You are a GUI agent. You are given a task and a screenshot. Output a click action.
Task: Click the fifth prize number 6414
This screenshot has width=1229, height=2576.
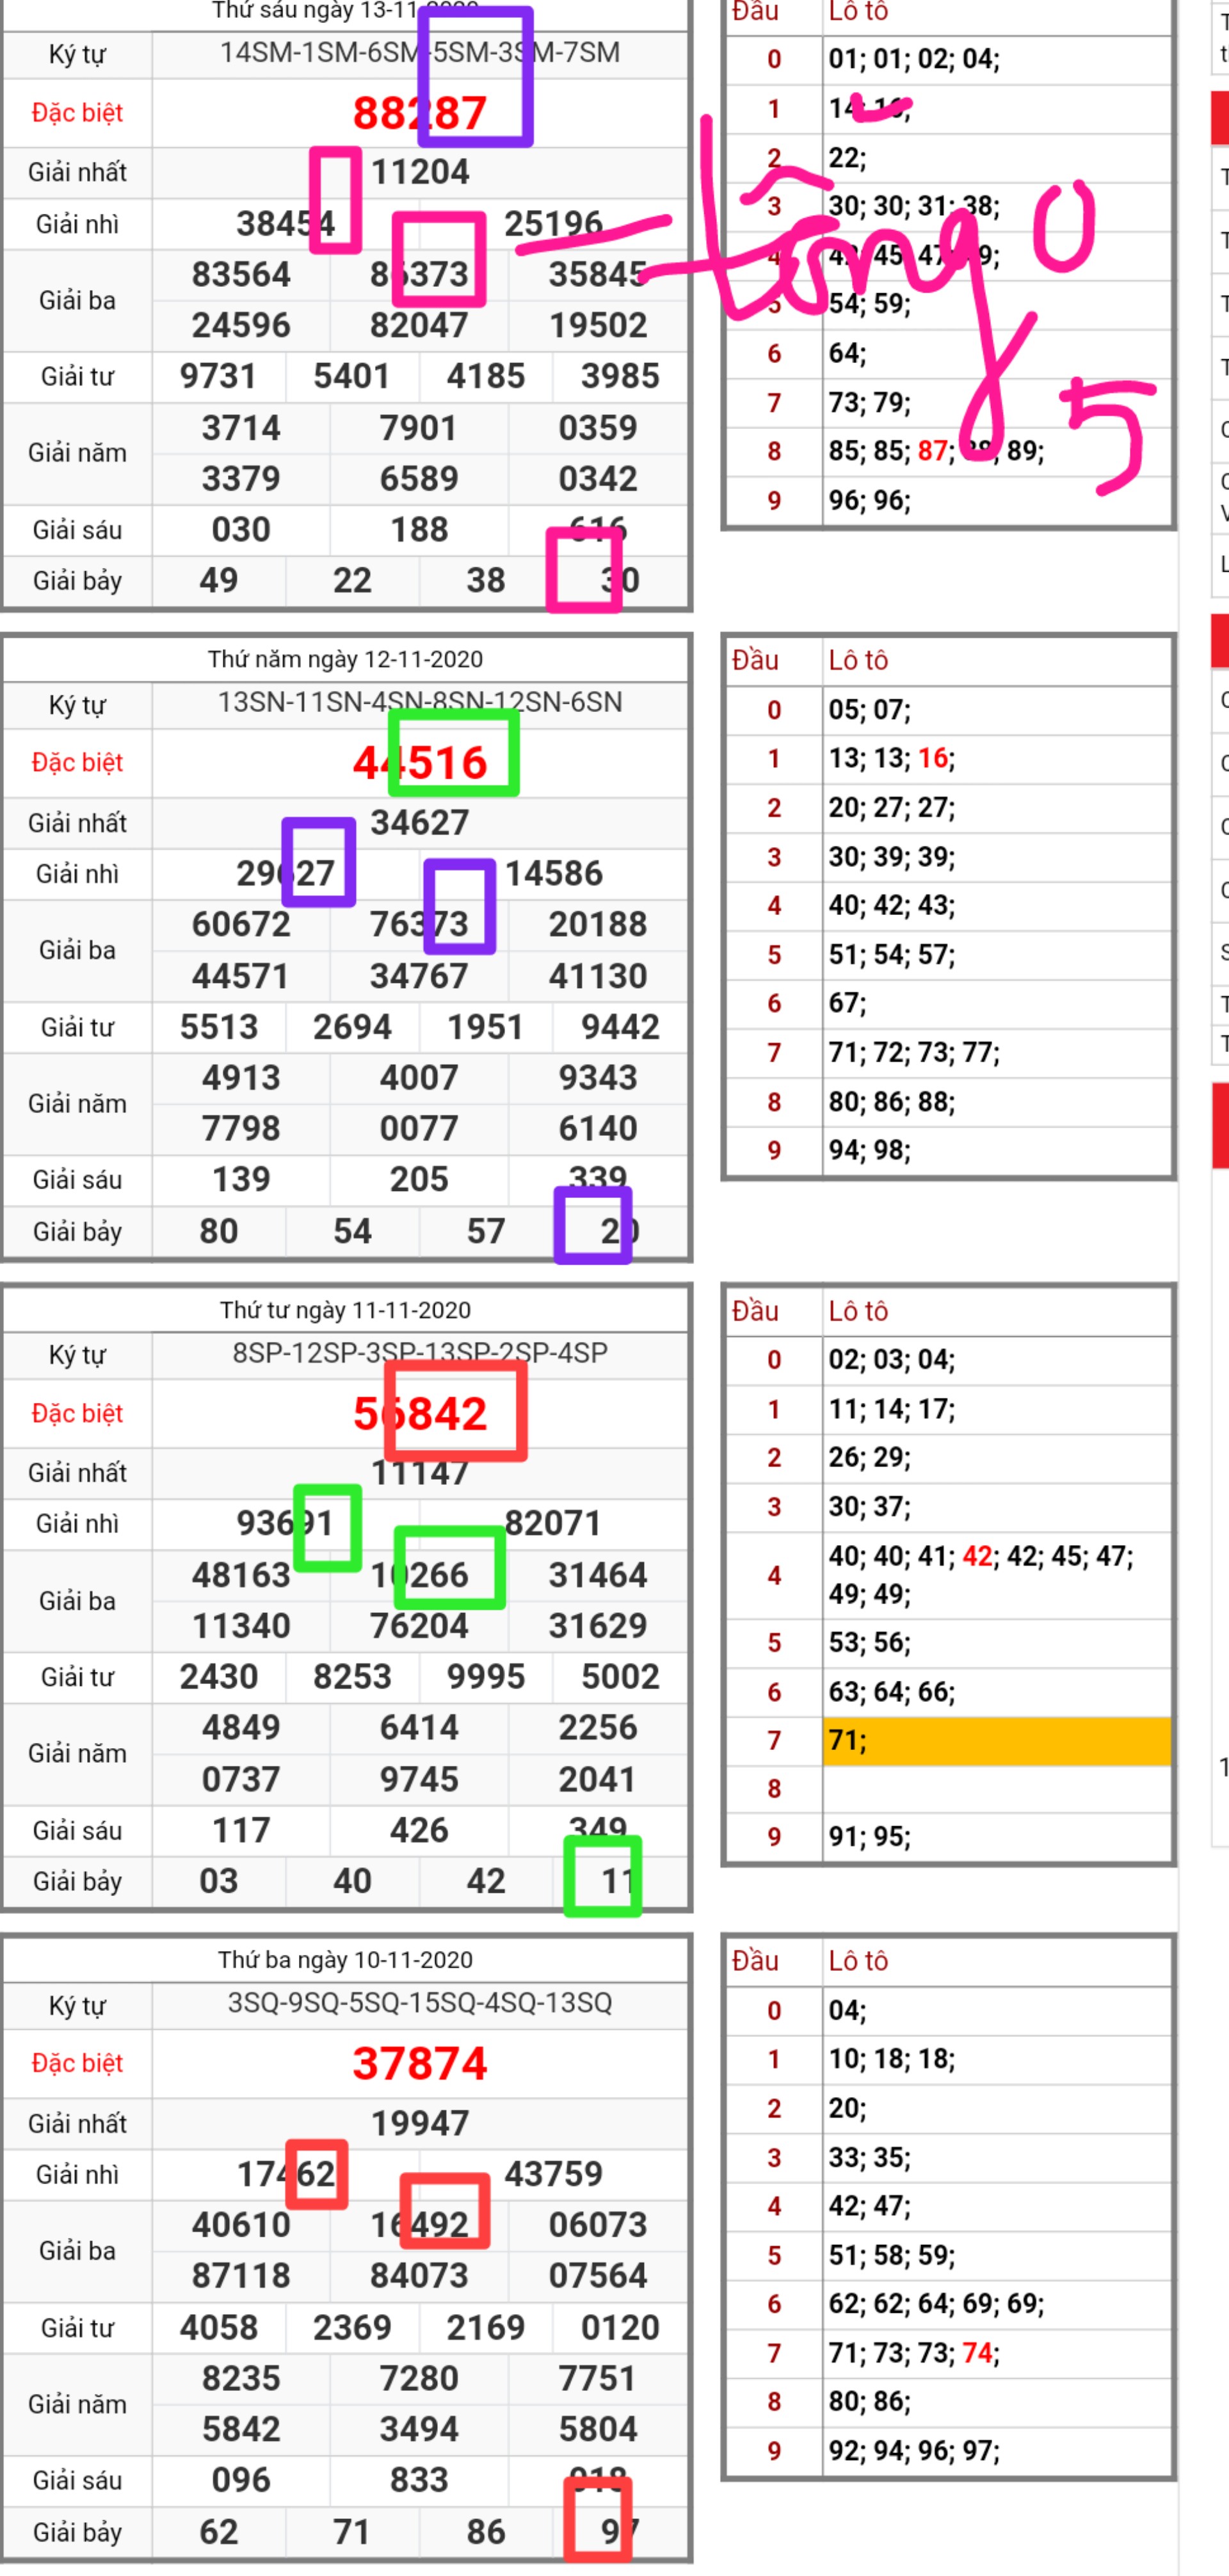(x=419, y=1728)
